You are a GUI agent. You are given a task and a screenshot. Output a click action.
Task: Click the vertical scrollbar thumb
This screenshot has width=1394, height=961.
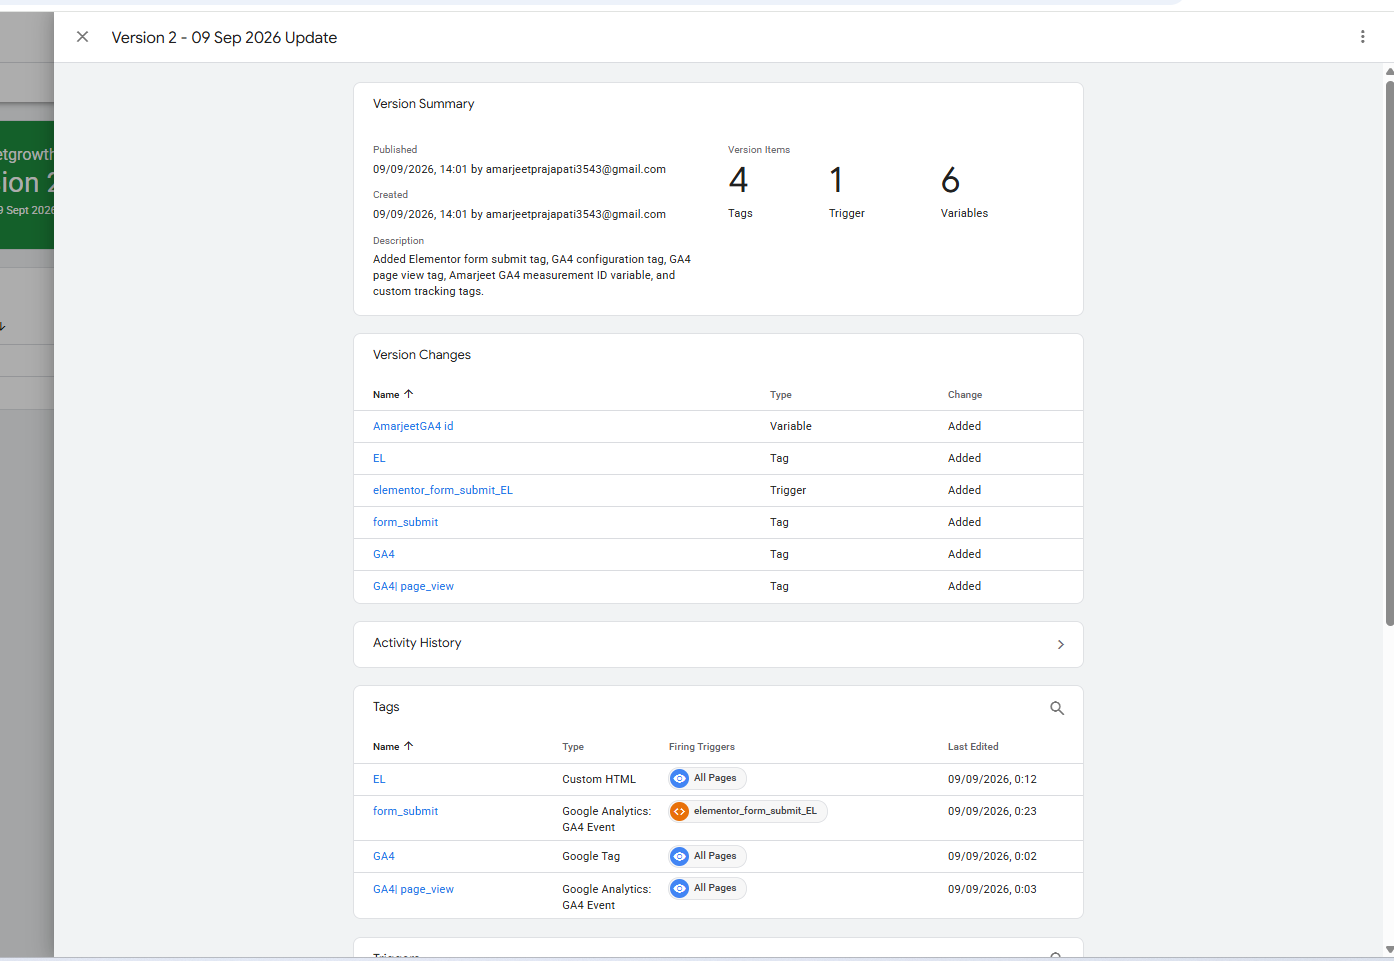(x=1389, y=353)
